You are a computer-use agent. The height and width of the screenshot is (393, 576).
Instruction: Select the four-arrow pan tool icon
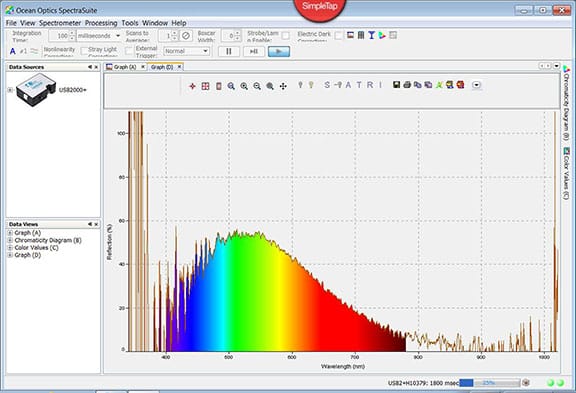click(x=283, y=86)
